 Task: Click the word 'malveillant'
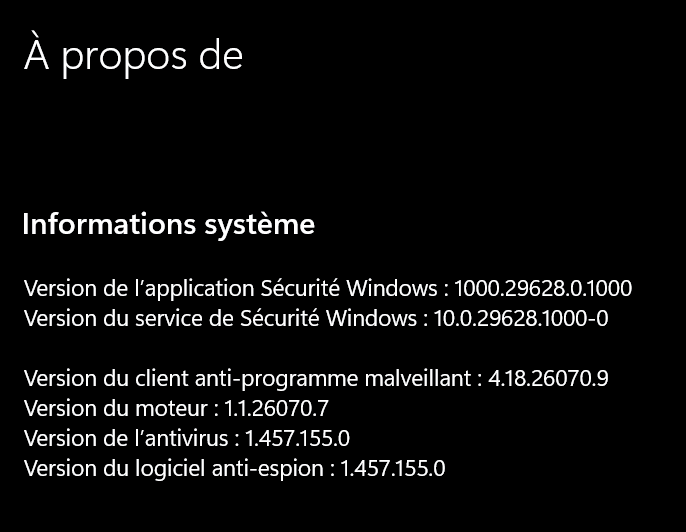coord(418,378)
